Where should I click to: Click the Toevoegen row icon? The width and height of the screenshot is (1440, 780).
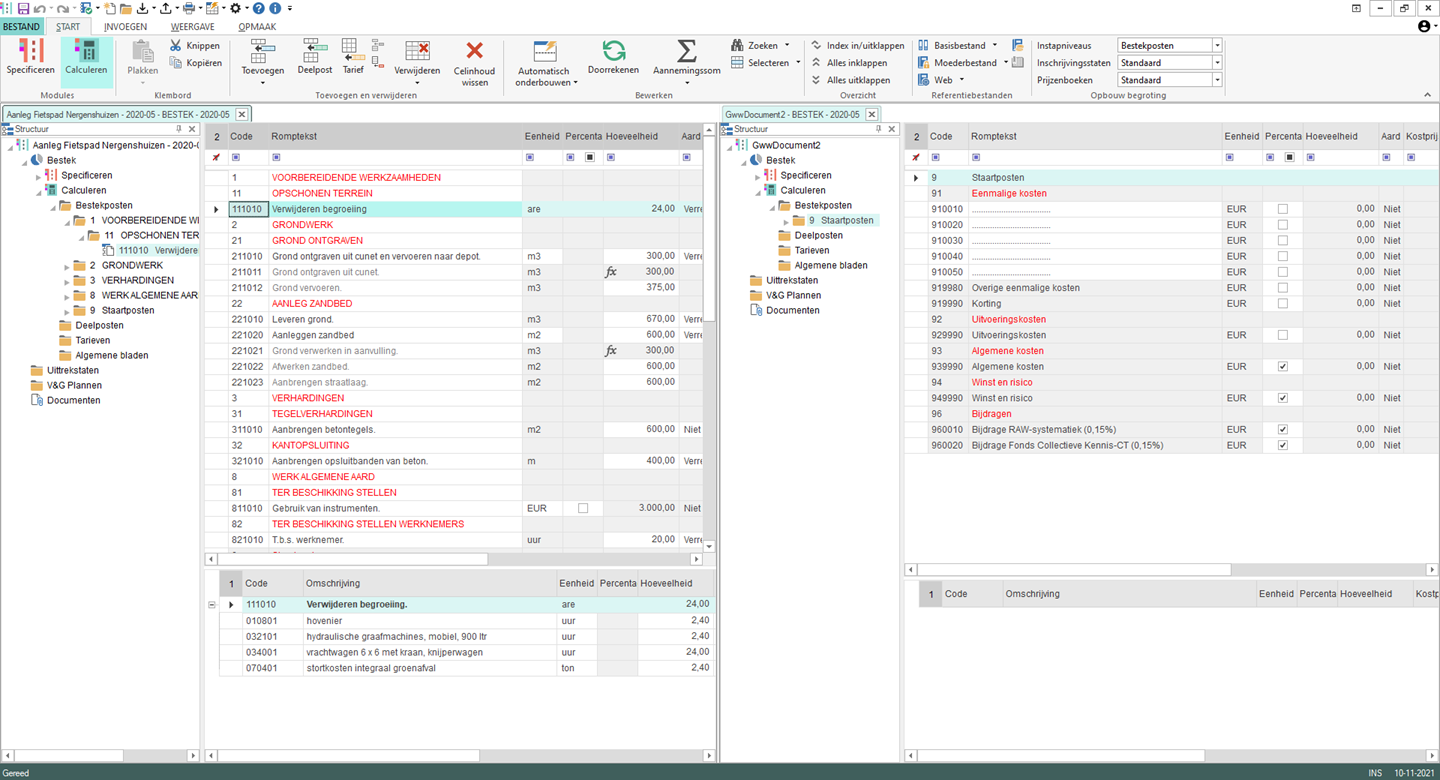tap(263, 51)
